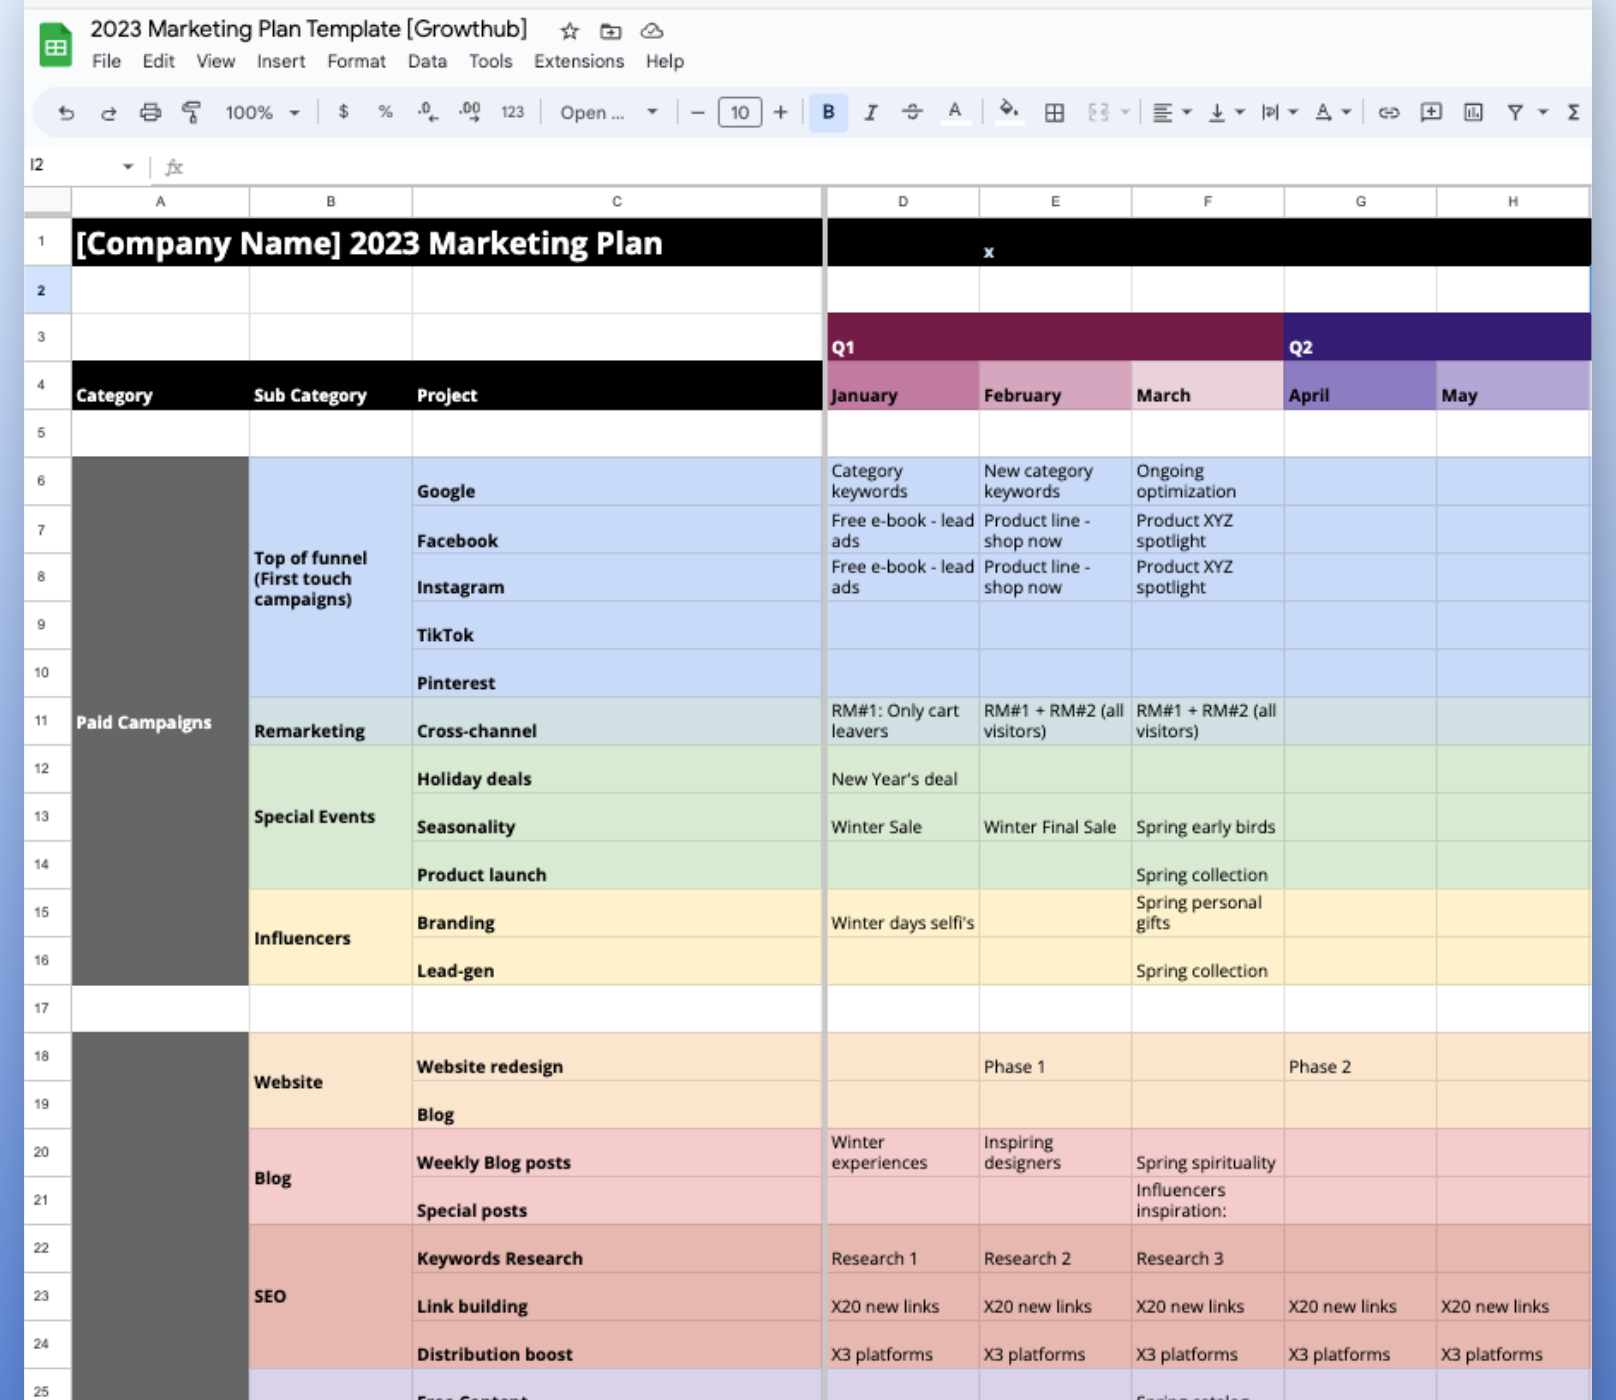Screen dimensions: 1616x1400
Task: Select the Paint format tool
Action: (191, 113)
